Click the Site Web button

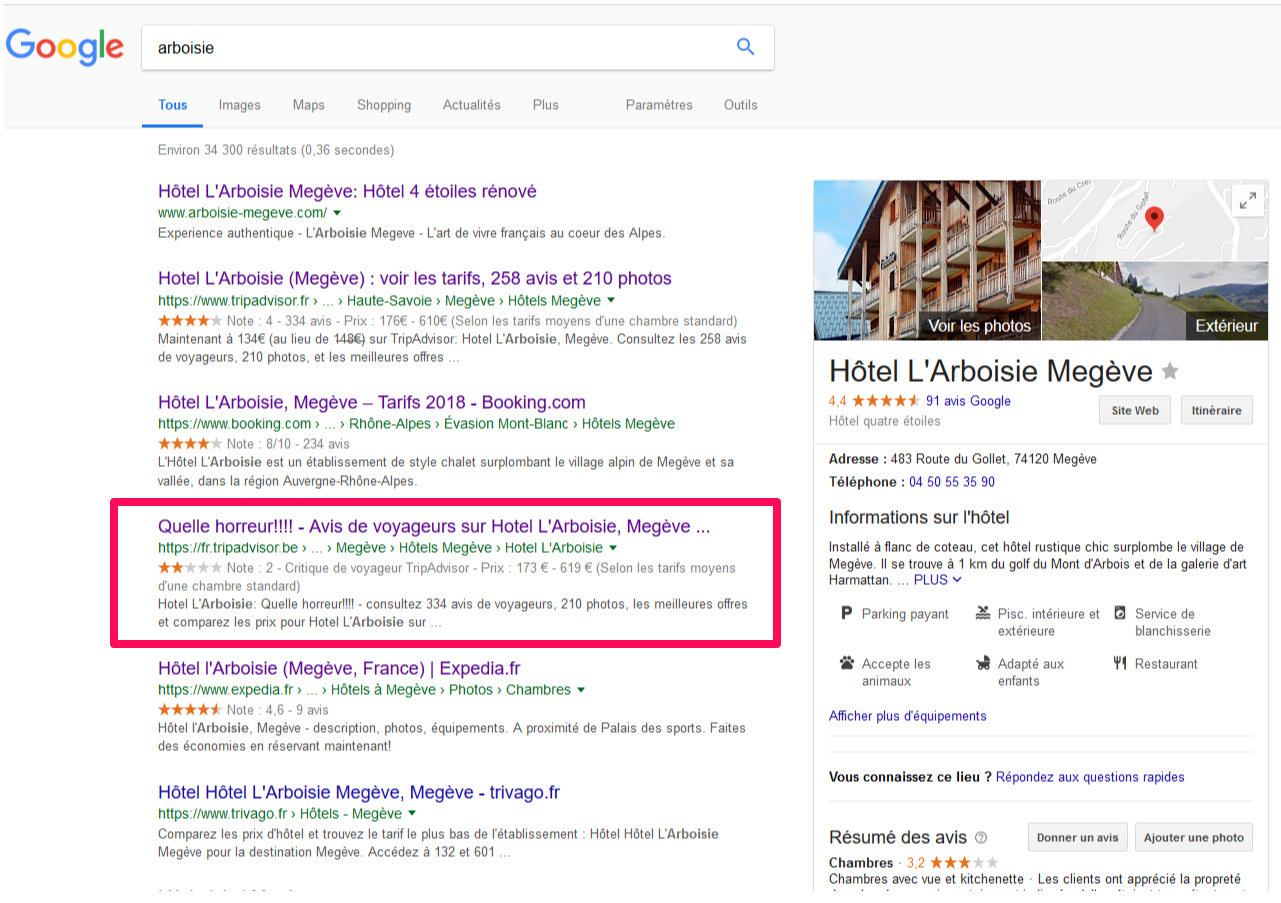click(x=1135, y=411)
